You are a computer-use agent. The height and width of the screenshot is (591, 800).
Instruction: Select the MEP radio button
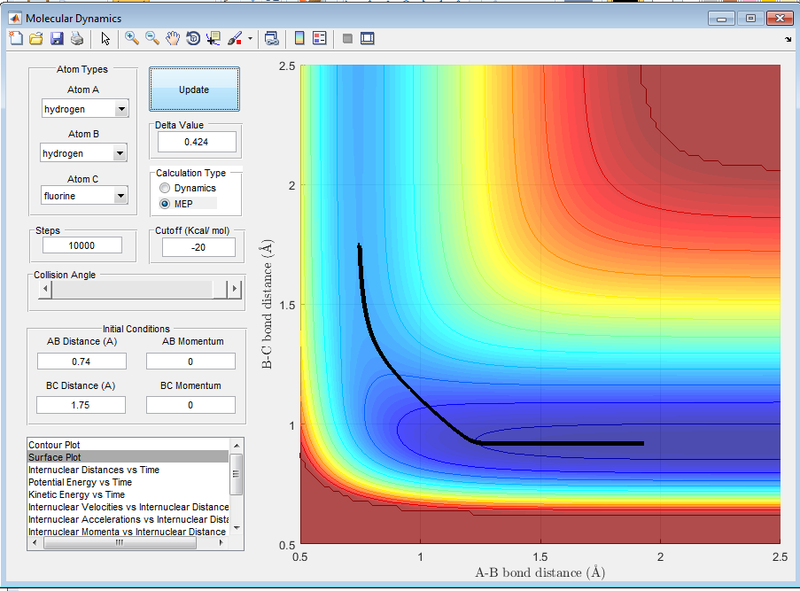164,204
